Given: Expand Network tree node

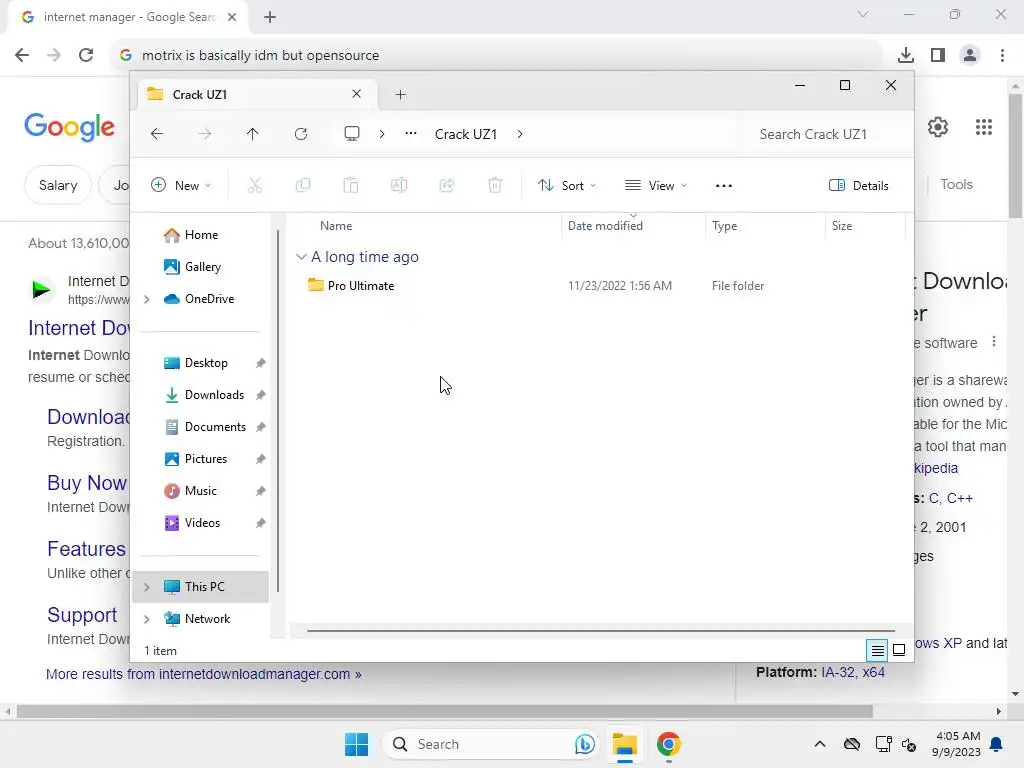Looking at the screenshot, I should [147, 619].
